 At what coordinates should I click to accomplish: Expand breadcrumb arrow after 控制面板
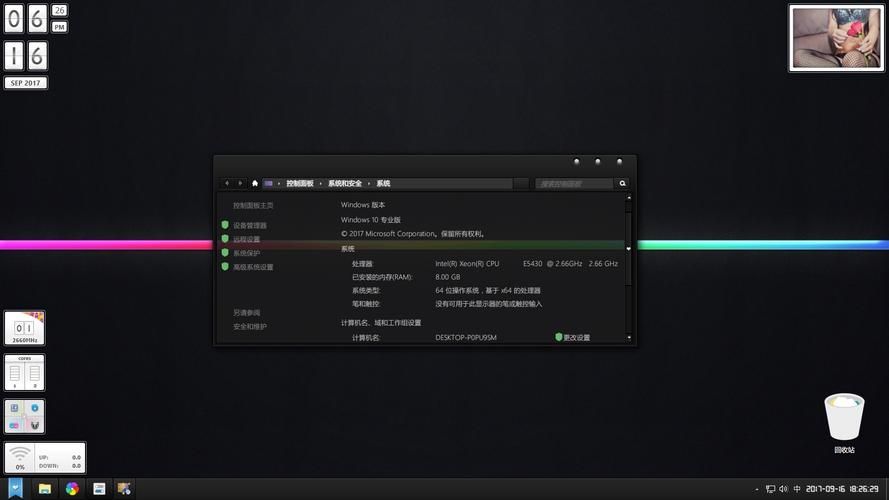point(321,184)
